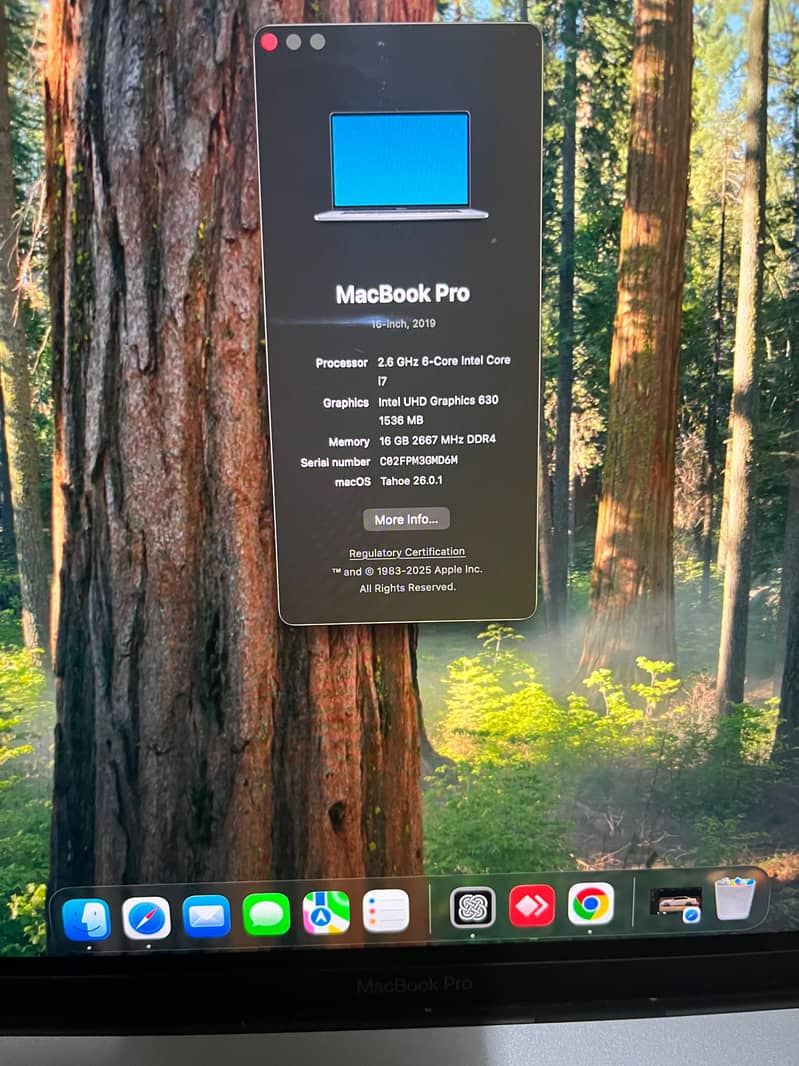Click the 'macOS' label
The width and height of the screenshot is (799, 1066).
pos(353,482)
